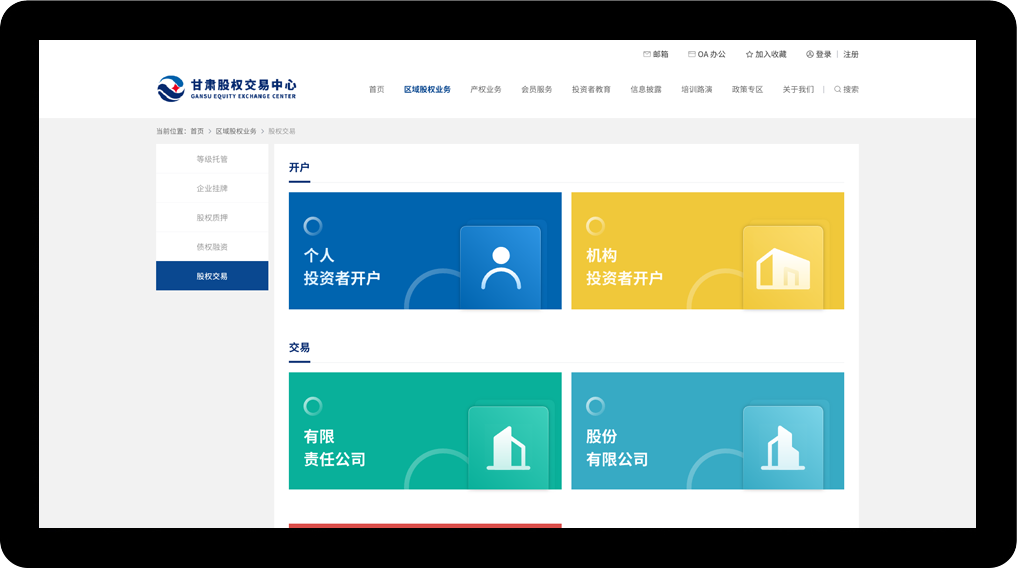
Task: Click the Gansu Equity Exchange Center logo
Action: point(227,89)
